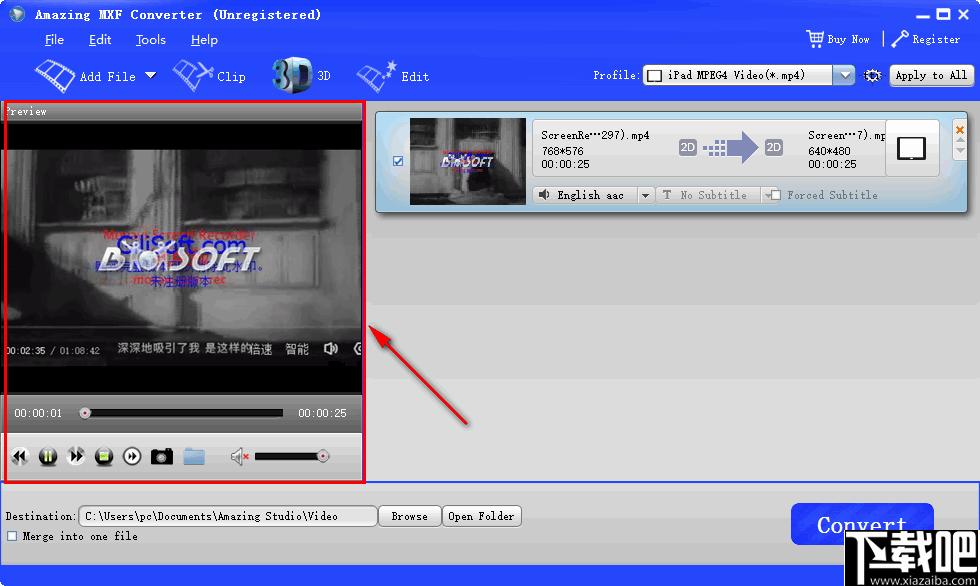This screenshot has height=586, width=980.
Task: Click the 640*480 output resolution text
Action: tap(829, 151)
